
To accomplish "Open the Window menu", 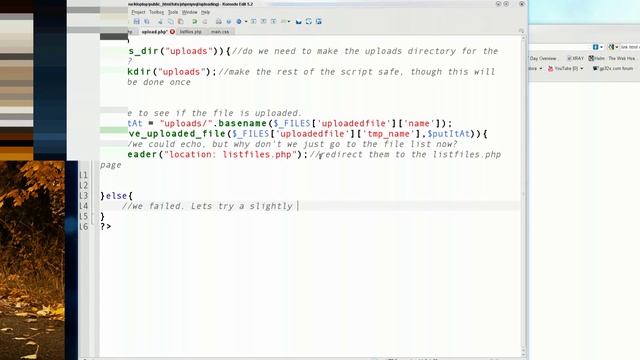I will [189, 12].
